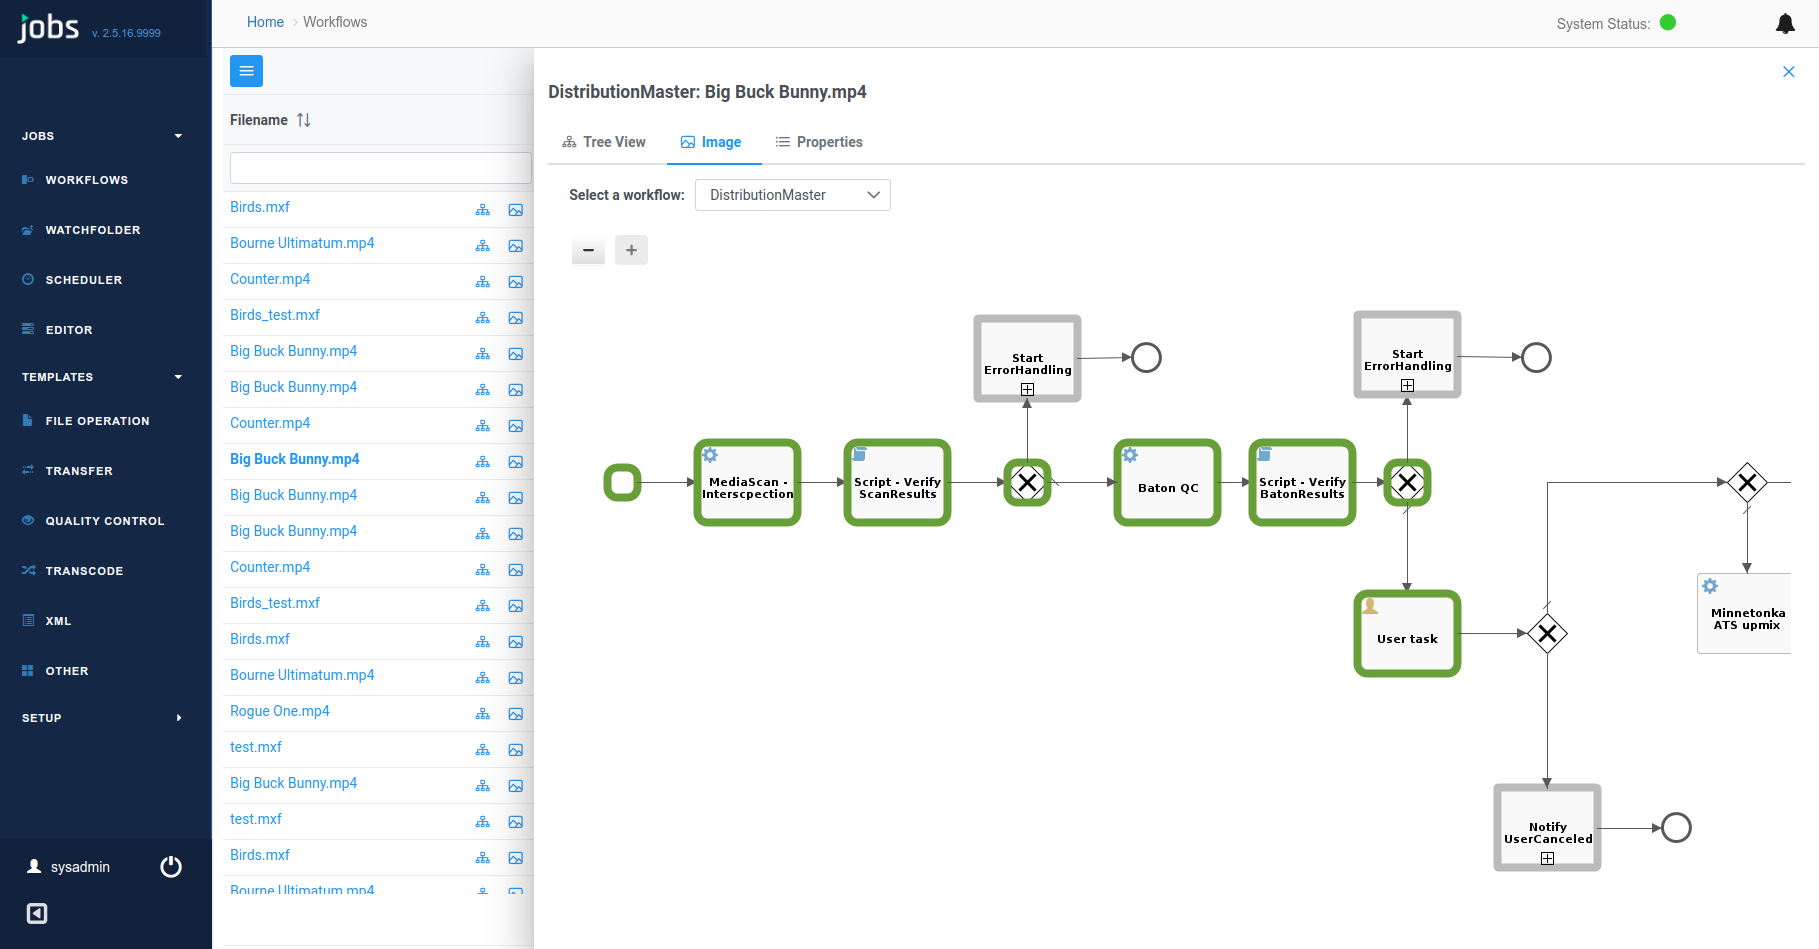Switch to the Tree View tab
The image size is (1819, 949).
click(x=604, y=142)
